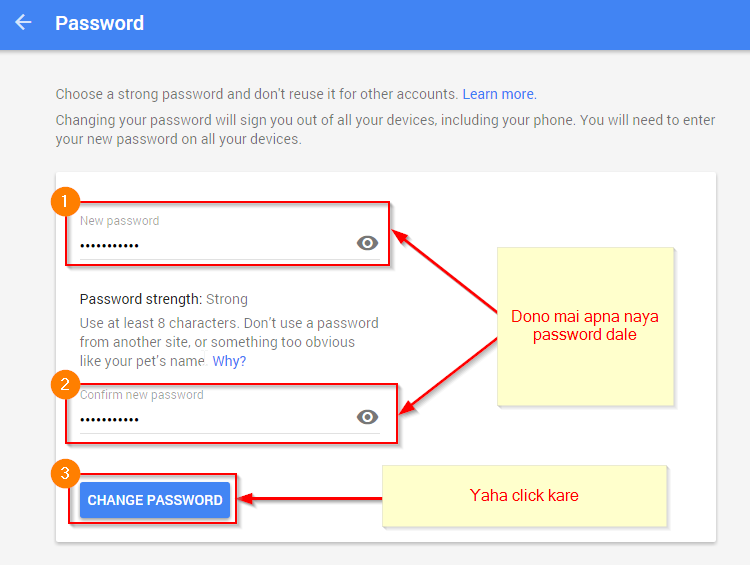
Task: Click the "New password" field label
Action: [120, 221]
